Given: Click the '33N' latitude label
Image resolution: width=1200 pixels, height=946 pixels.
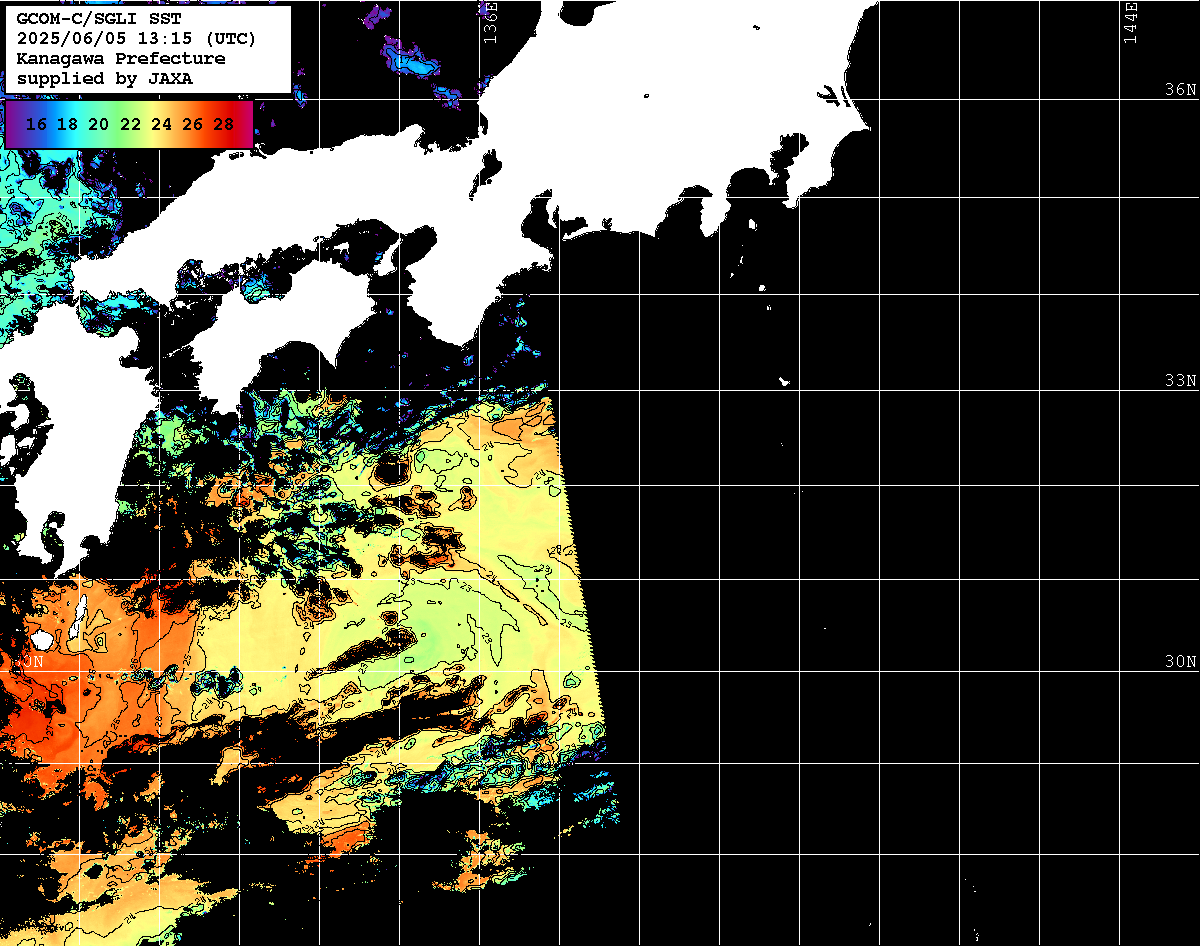Looking at the screenshot, I should pos(1180,381).
